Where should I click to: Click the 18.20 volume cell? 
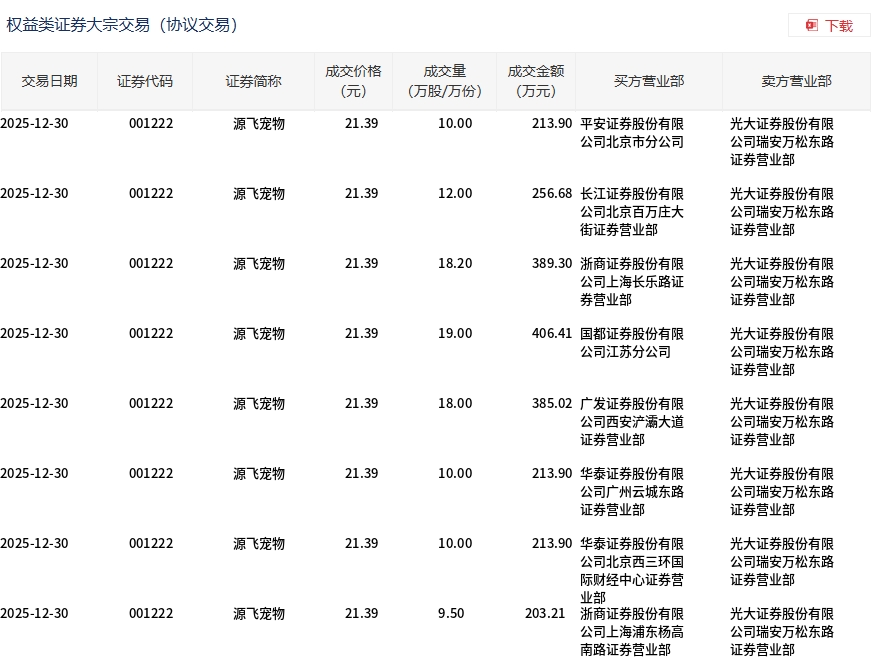click(x=455, y=264)
